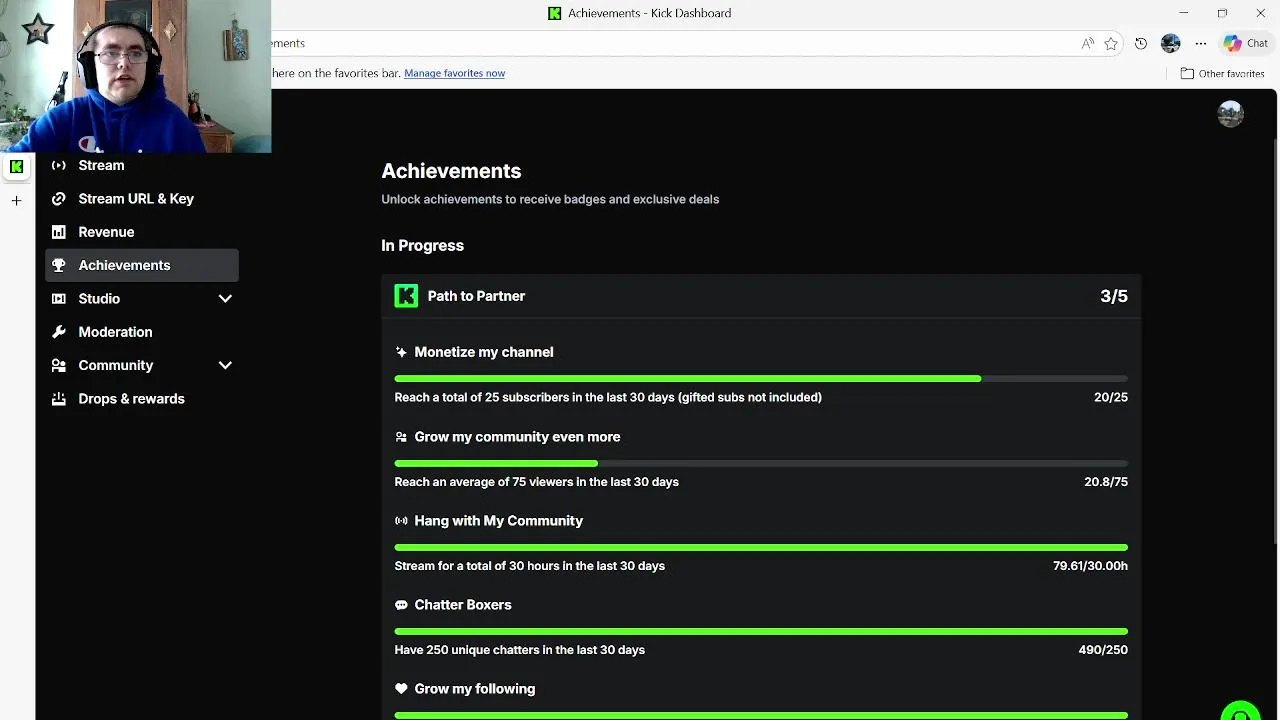Click broadcast icon beside Hang with My Community
Viewport: 1280px width, 720px height.
pyautogui.click(x=401, y=521)
